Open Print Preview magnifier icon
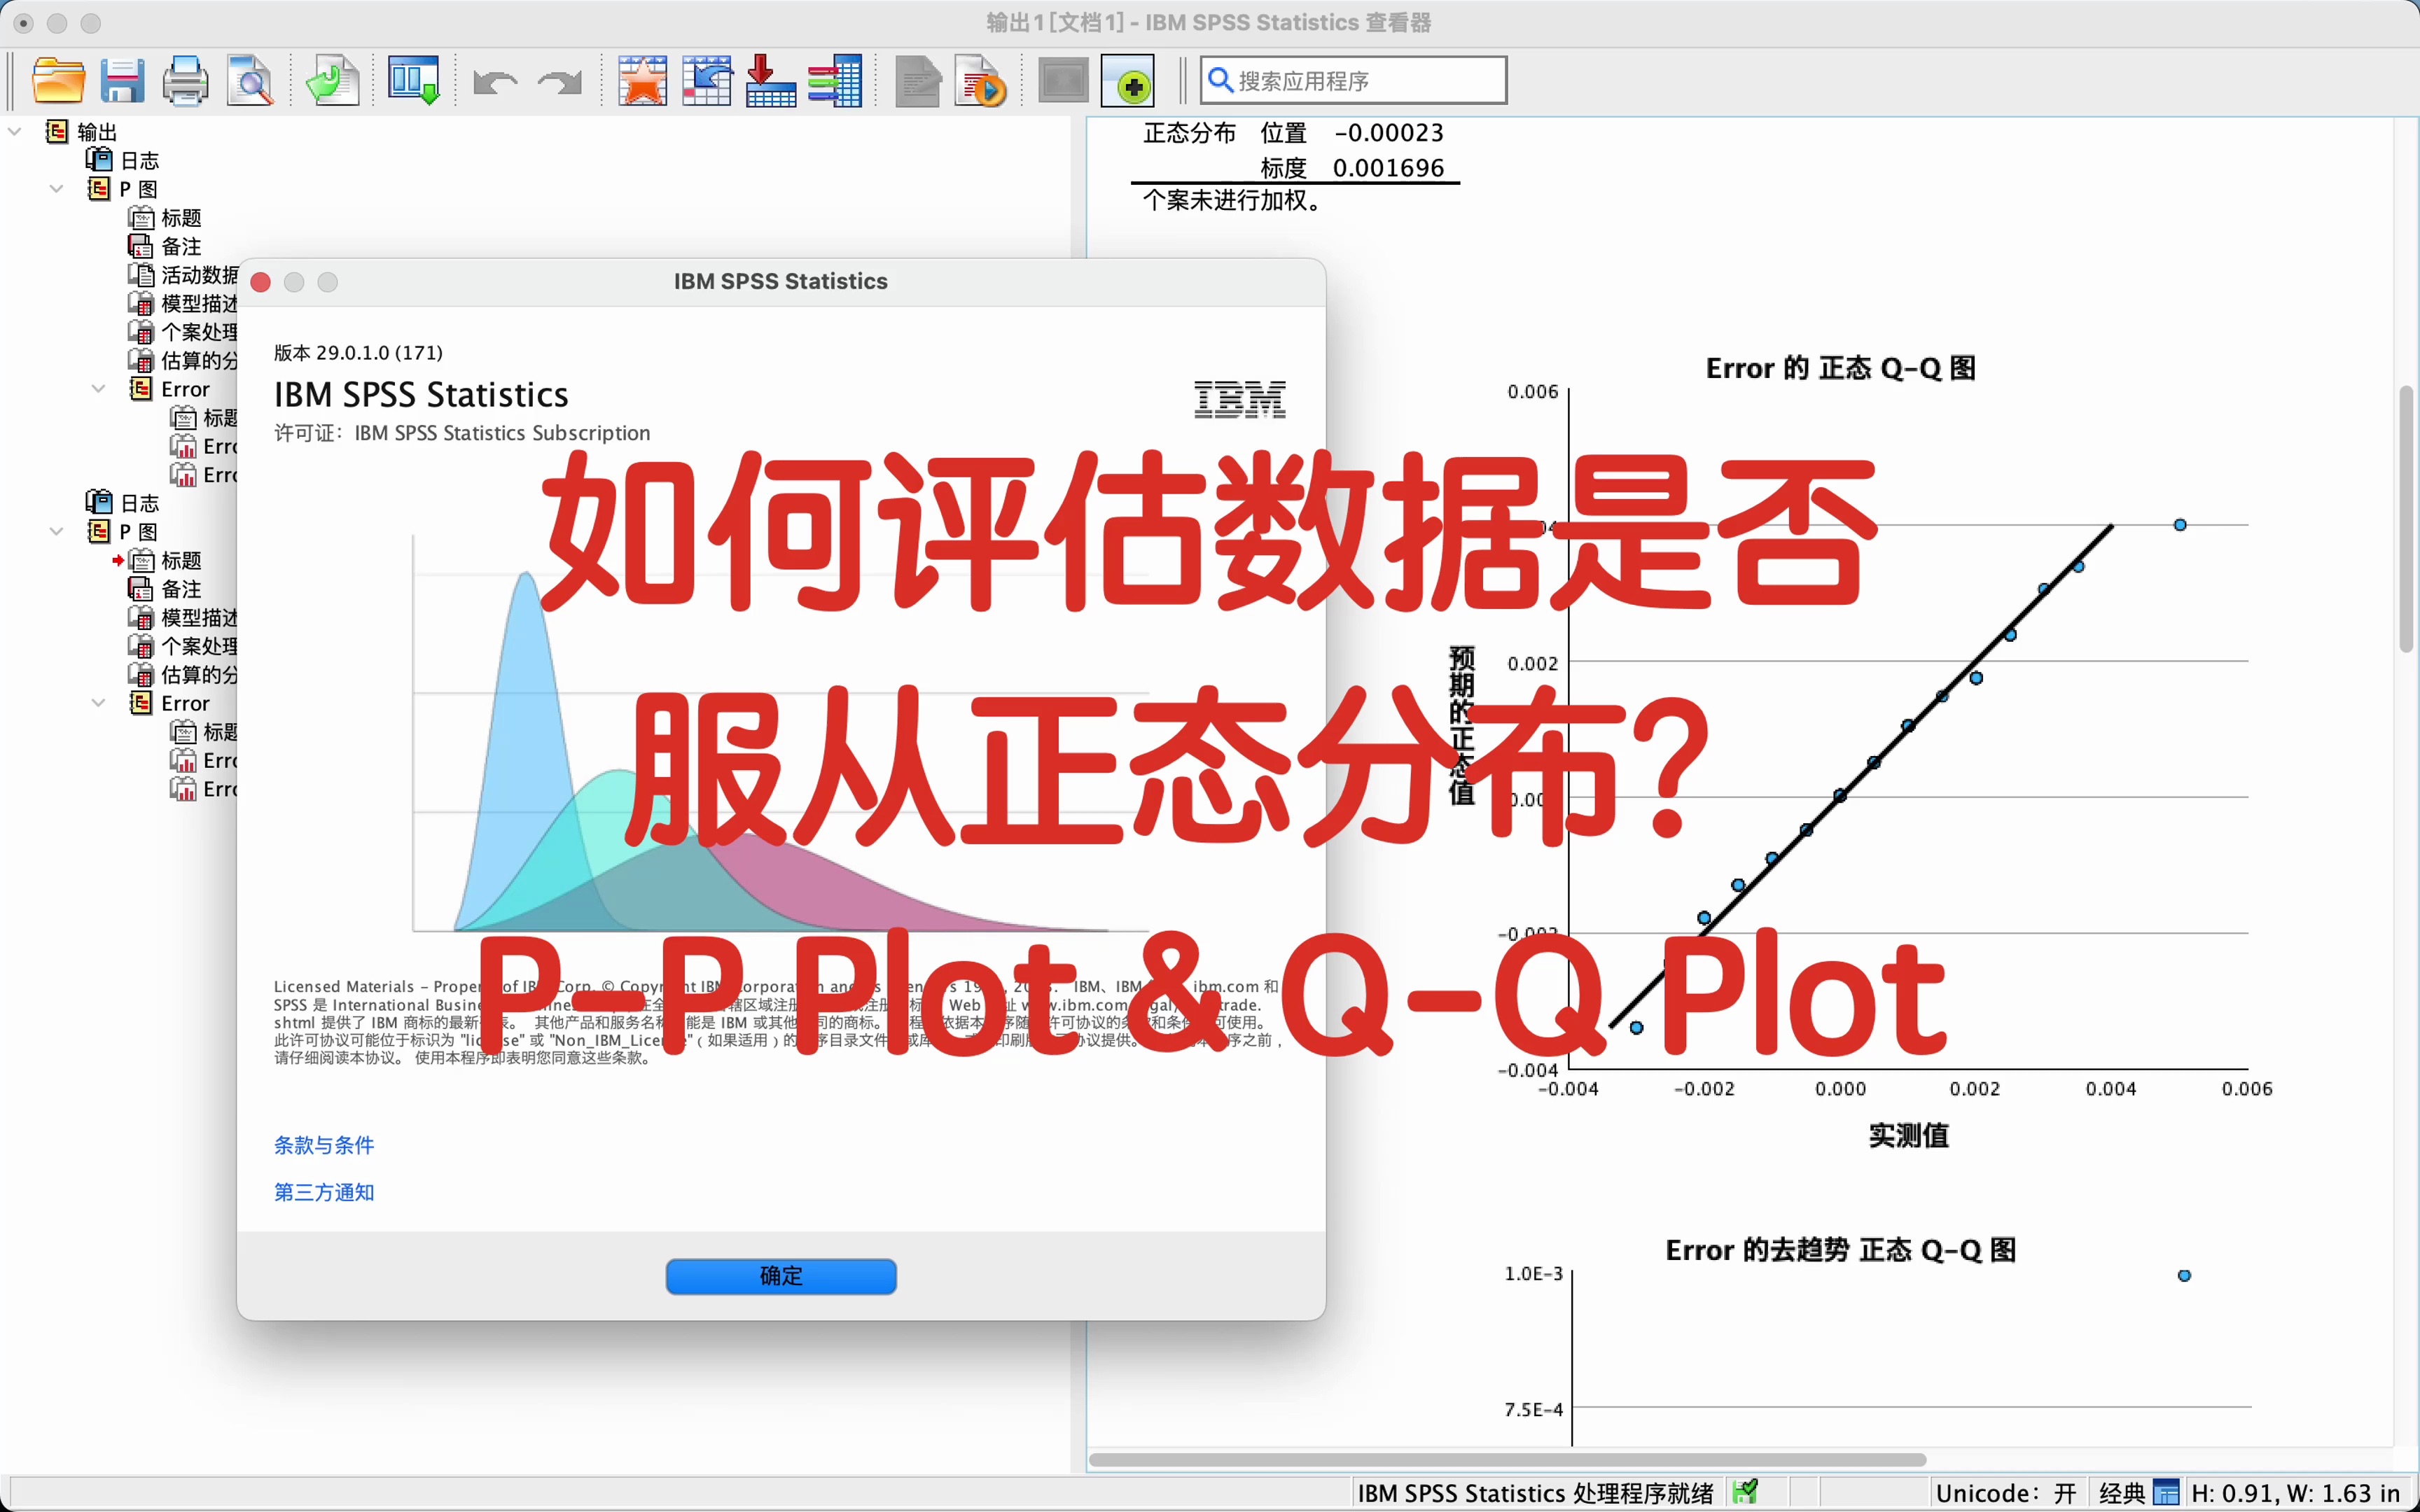This screenshot has width=2420, height=1512. (x=250, y=81)
